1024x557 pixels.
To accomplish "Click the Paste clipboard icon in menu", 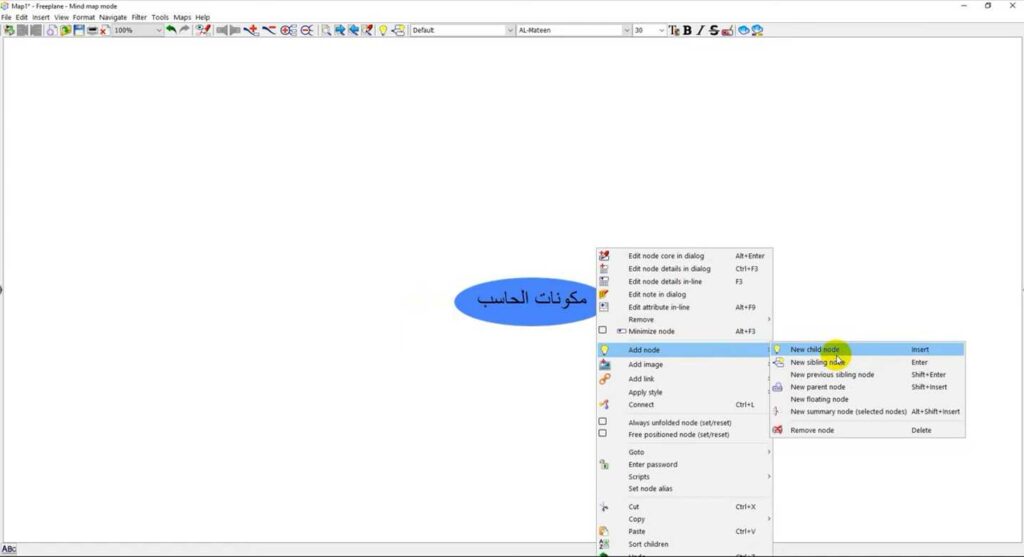I will (x=605, y=532).
